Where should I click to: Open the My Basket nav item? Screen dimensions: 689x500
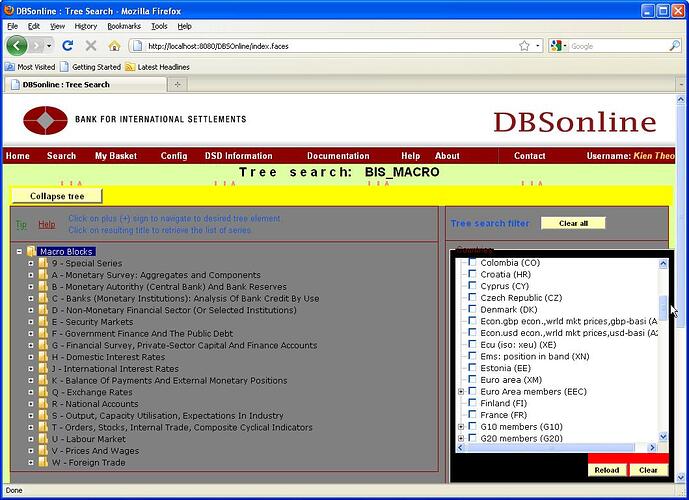point(116,156)
